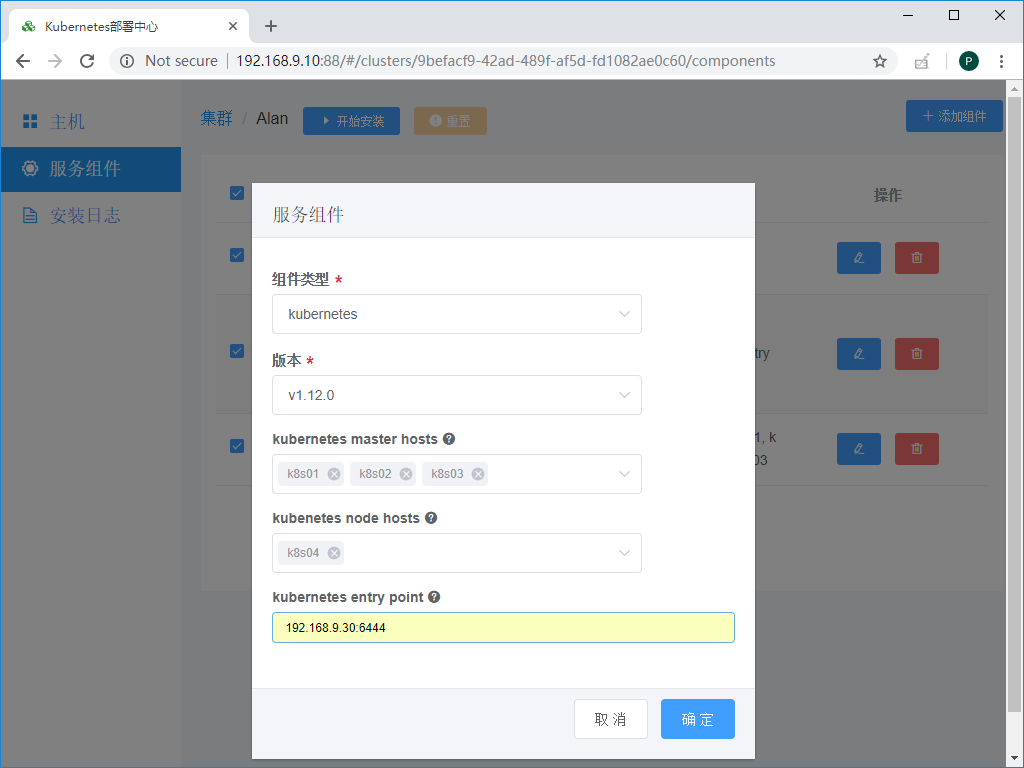The image size is (1024, 768).
Task: Click the help icon next to kubernetes master hosts
Action: pyautogui.click(x=448, y=438)
